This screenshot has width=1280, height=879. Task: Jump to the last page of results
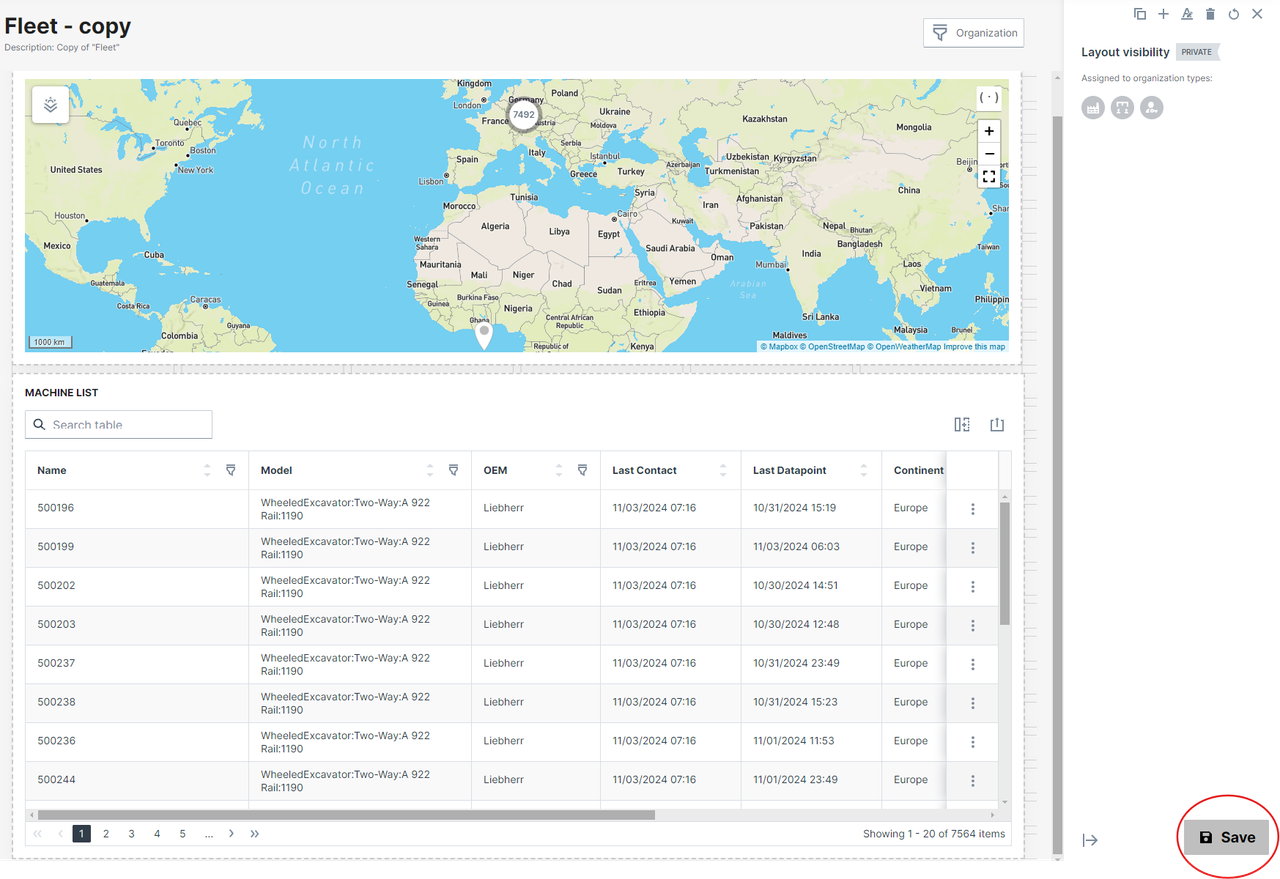[x=255, y=834]
